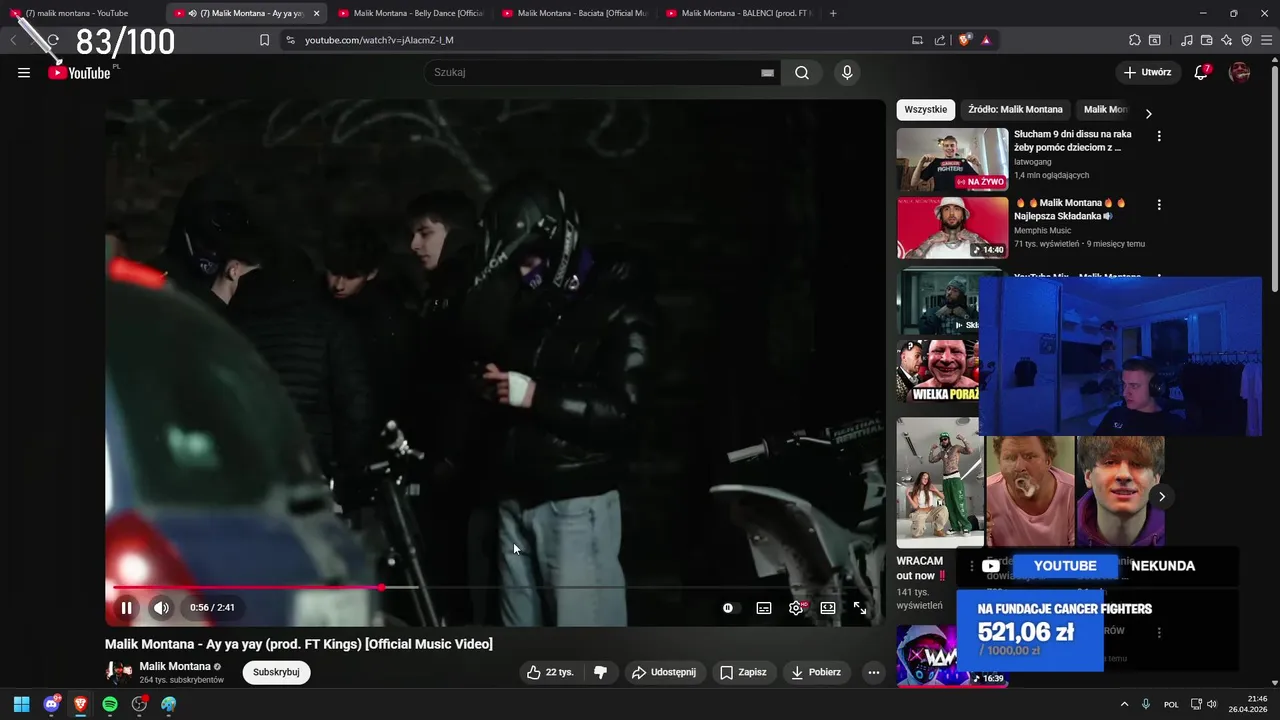Image resolution: width=1280 pixels, height=720 pixels.
Task: Open the Słucham 9 dni dissu live thumbnail
Action: click(952, 159)
